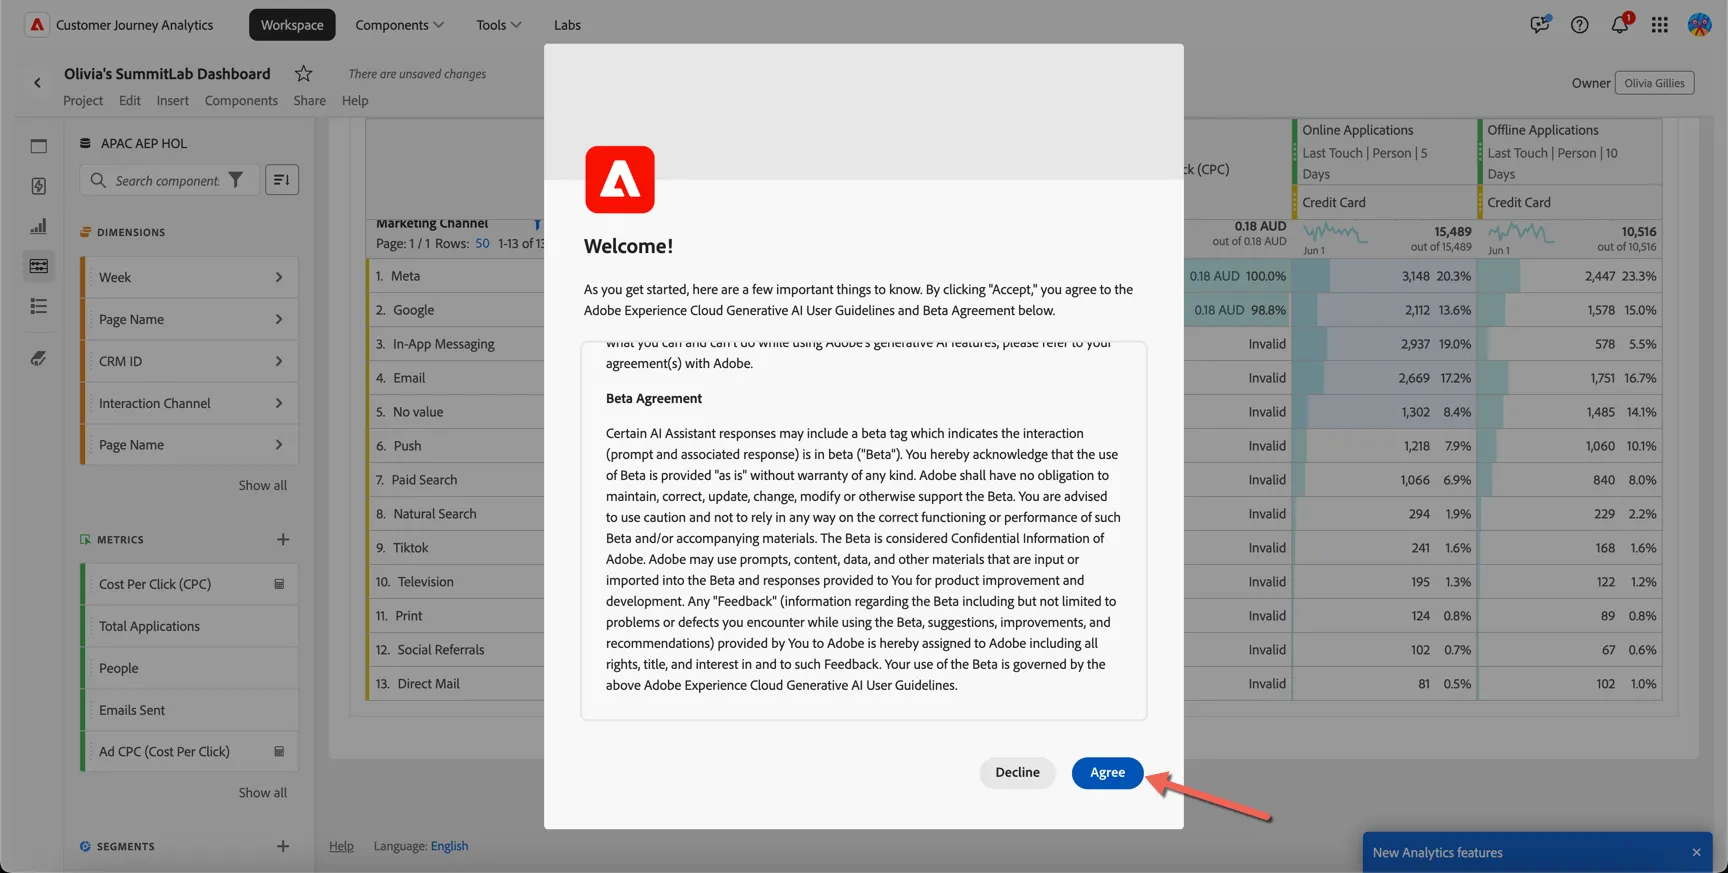Select the Components icon in left rail
The image size is (1728, 873).
(x=39, y=266)
